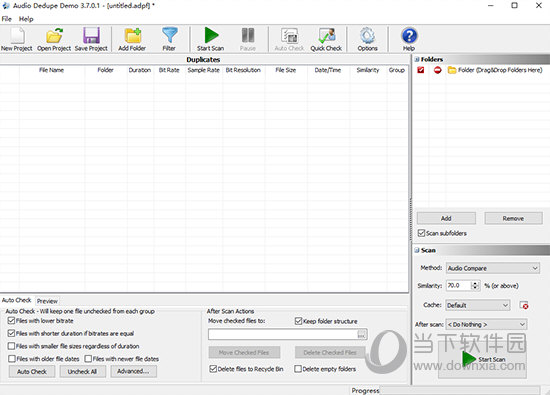This screenshot has height=395, width=550.
Task: Add Folder toolbar icon
Action: (x=132, y=39)
